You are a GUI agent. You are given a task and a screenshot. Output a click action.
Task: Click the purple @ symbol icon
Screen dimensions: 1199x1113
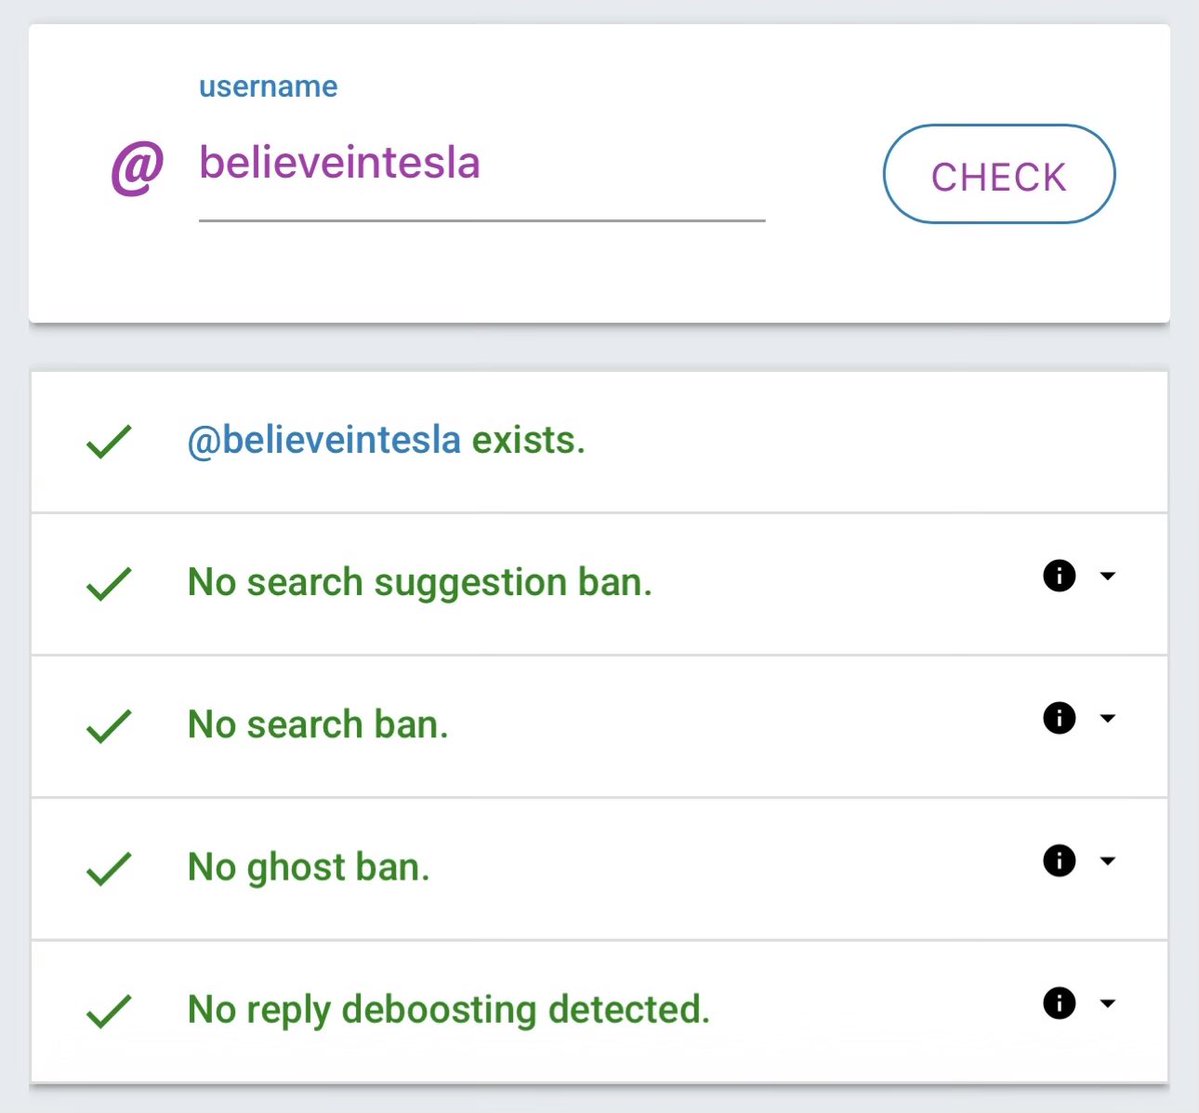click(x=137, y=168)
